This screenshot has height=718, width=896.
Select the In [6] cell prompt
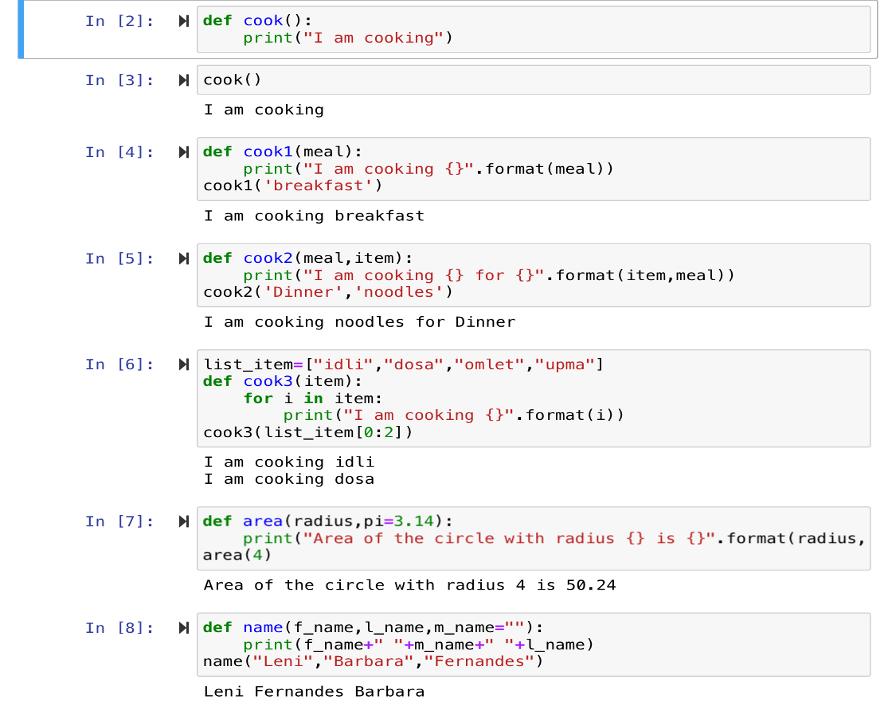pyautogui.click(x=119, y=364)
